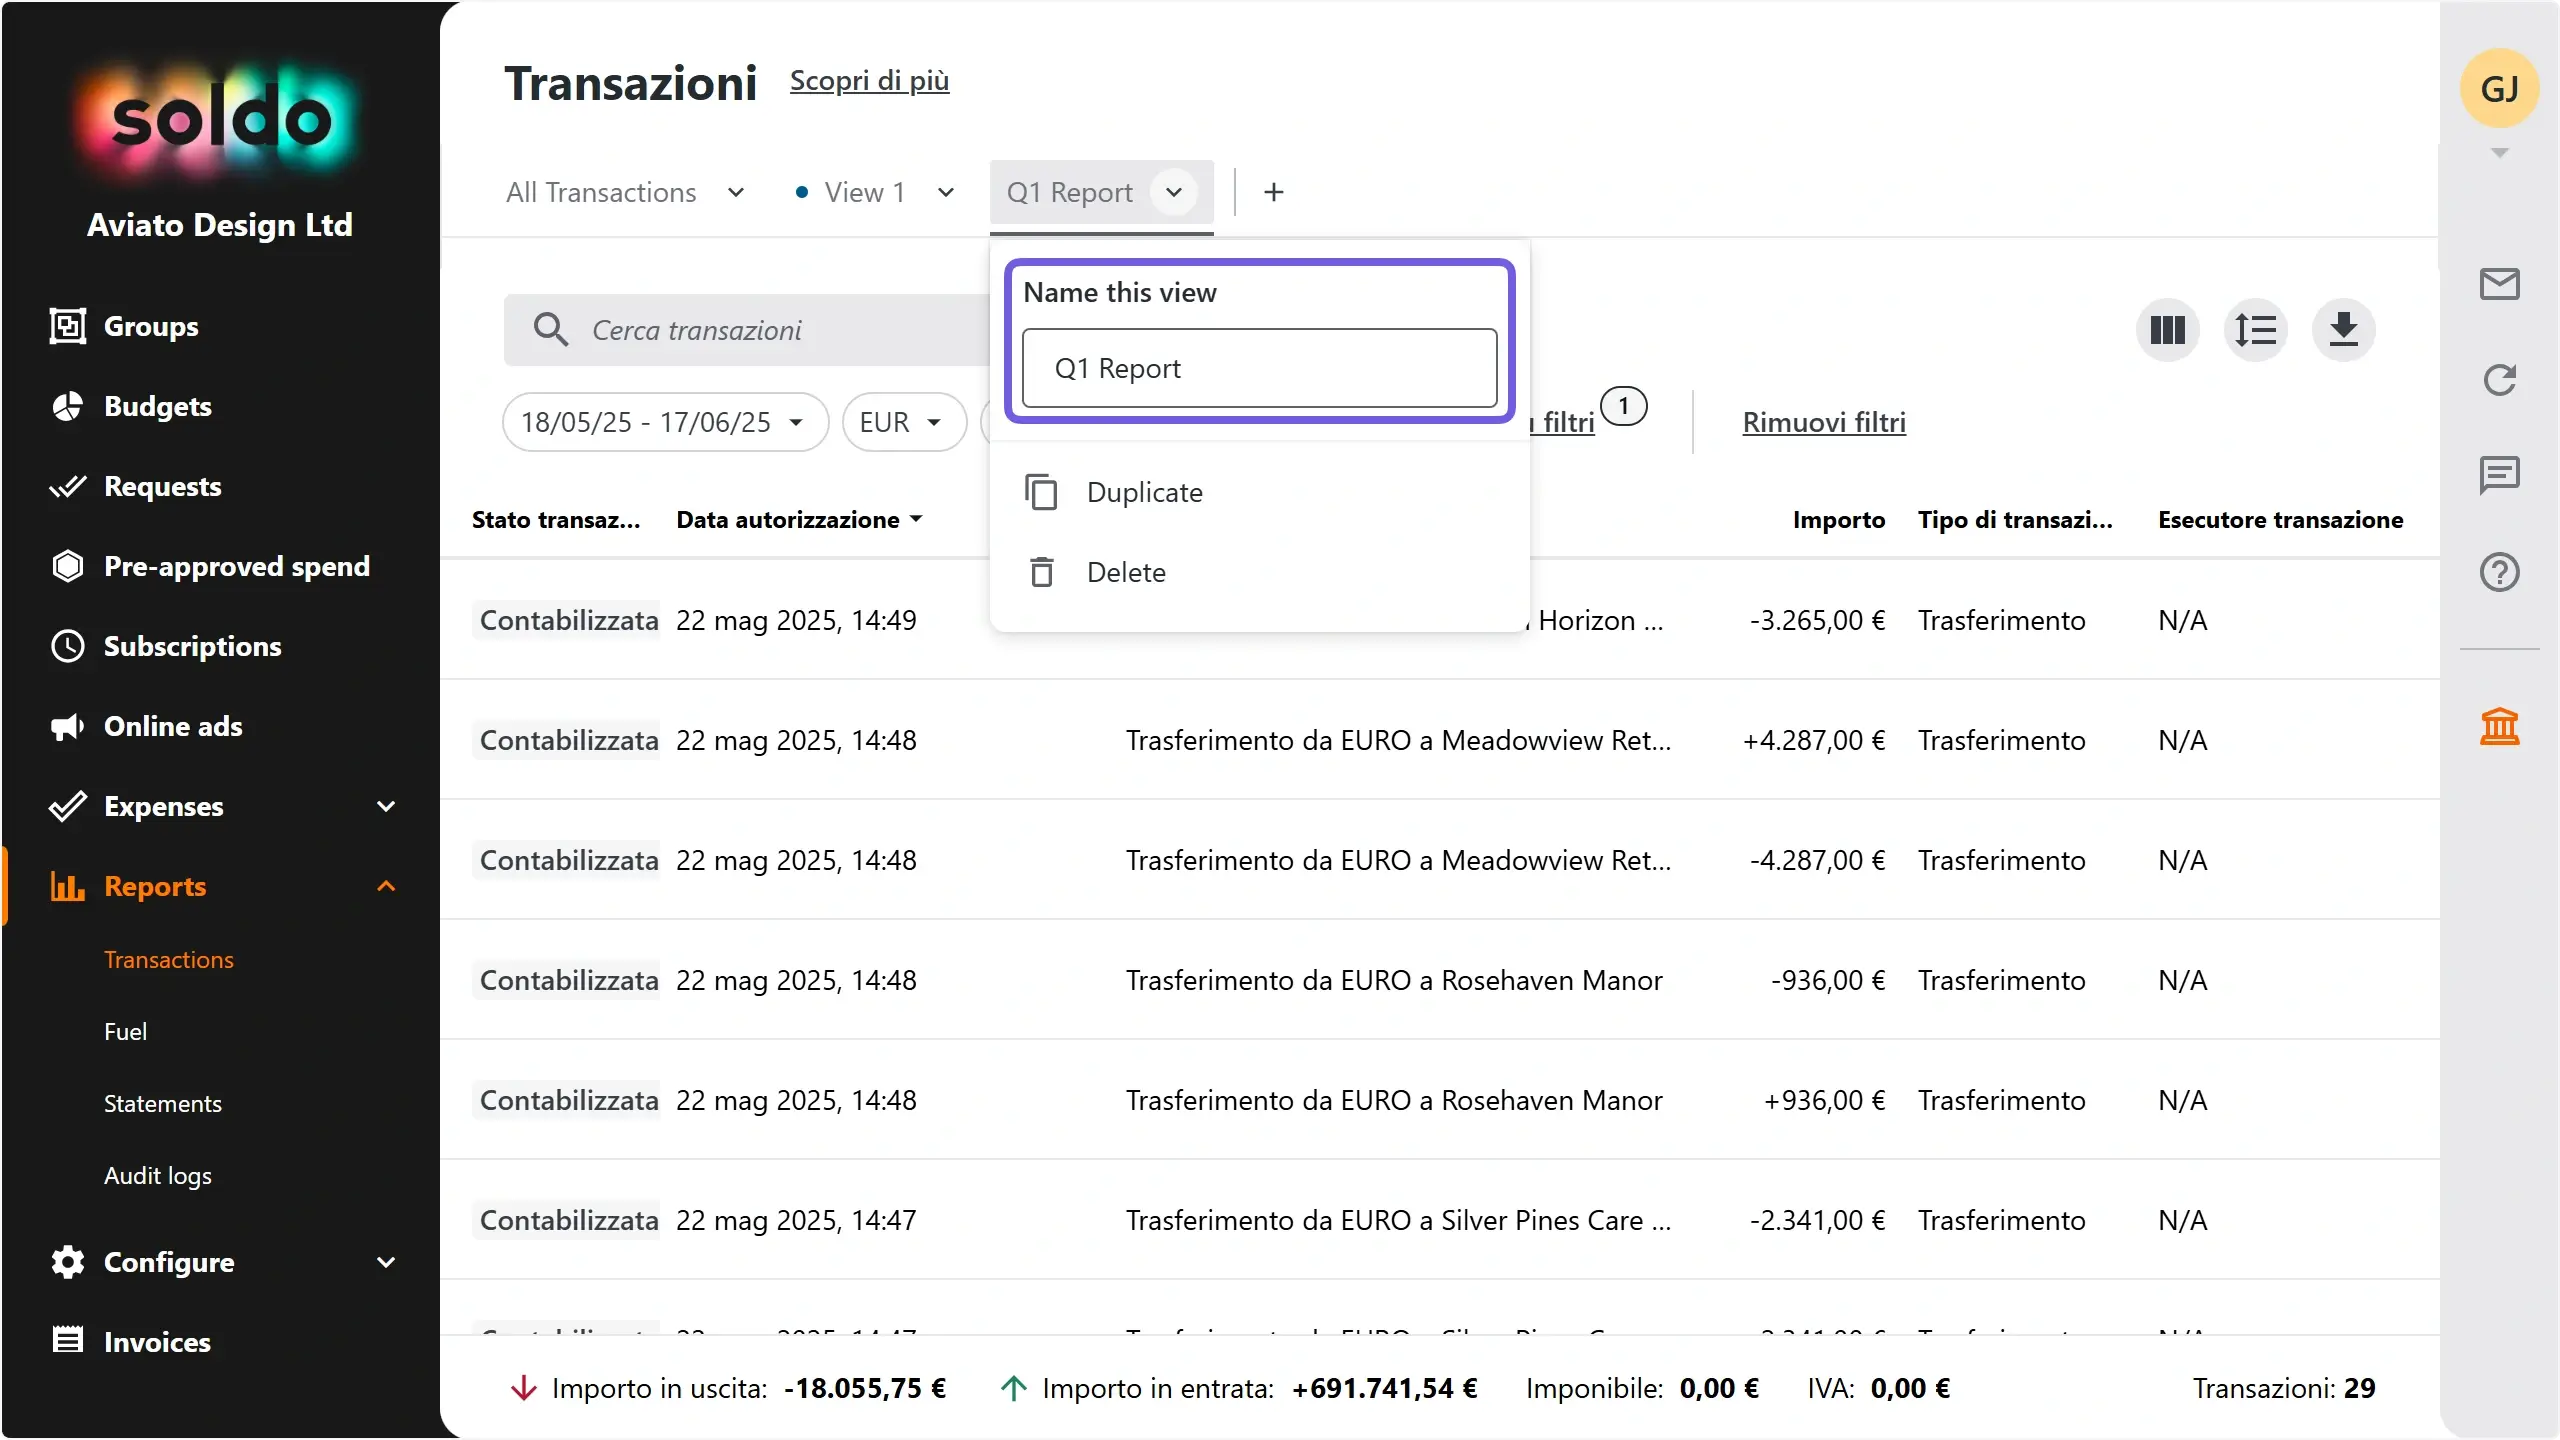Open Requests double-check icon
Image resolution: width=2560 pixels, height=1440 pixels.
(x=67, y=486)
